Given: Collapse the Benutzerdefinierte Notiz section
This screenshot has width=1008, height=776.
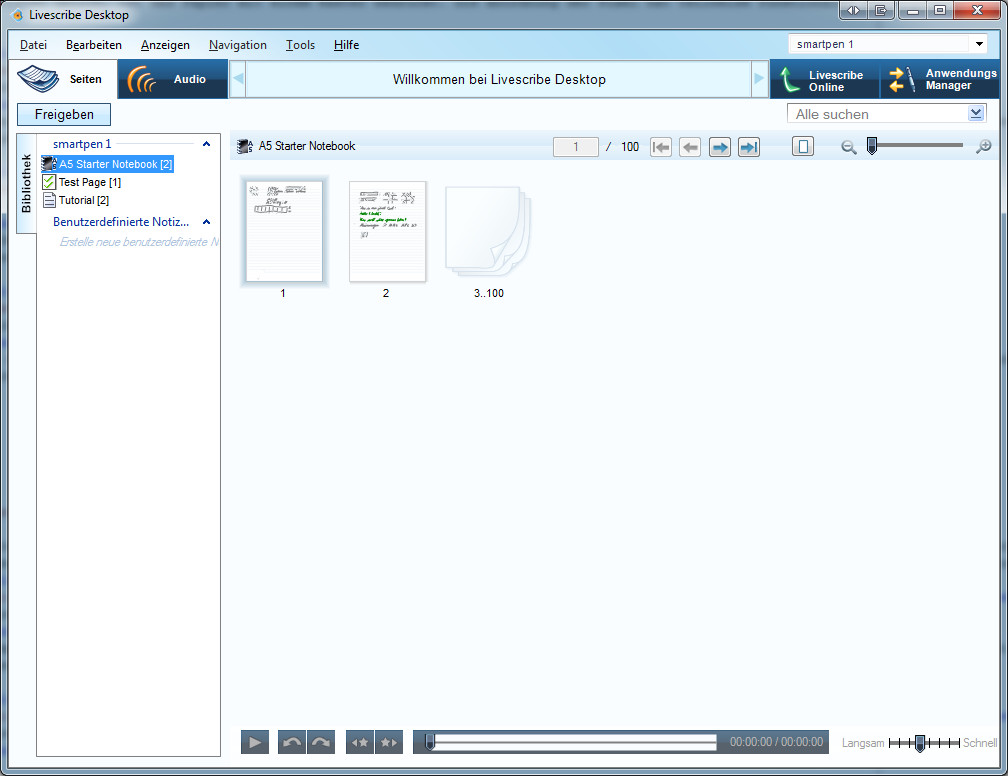Looking at the screenshot, I should click(x=206, y=222).
